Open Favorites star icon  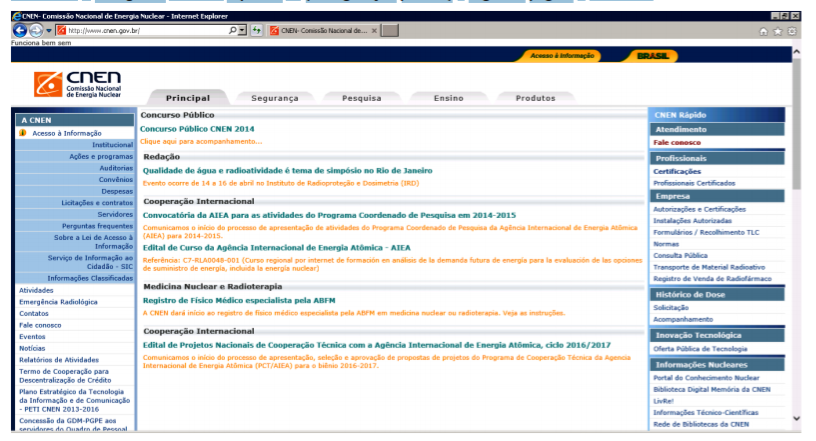pyautogui.click(x=777, y=31)
